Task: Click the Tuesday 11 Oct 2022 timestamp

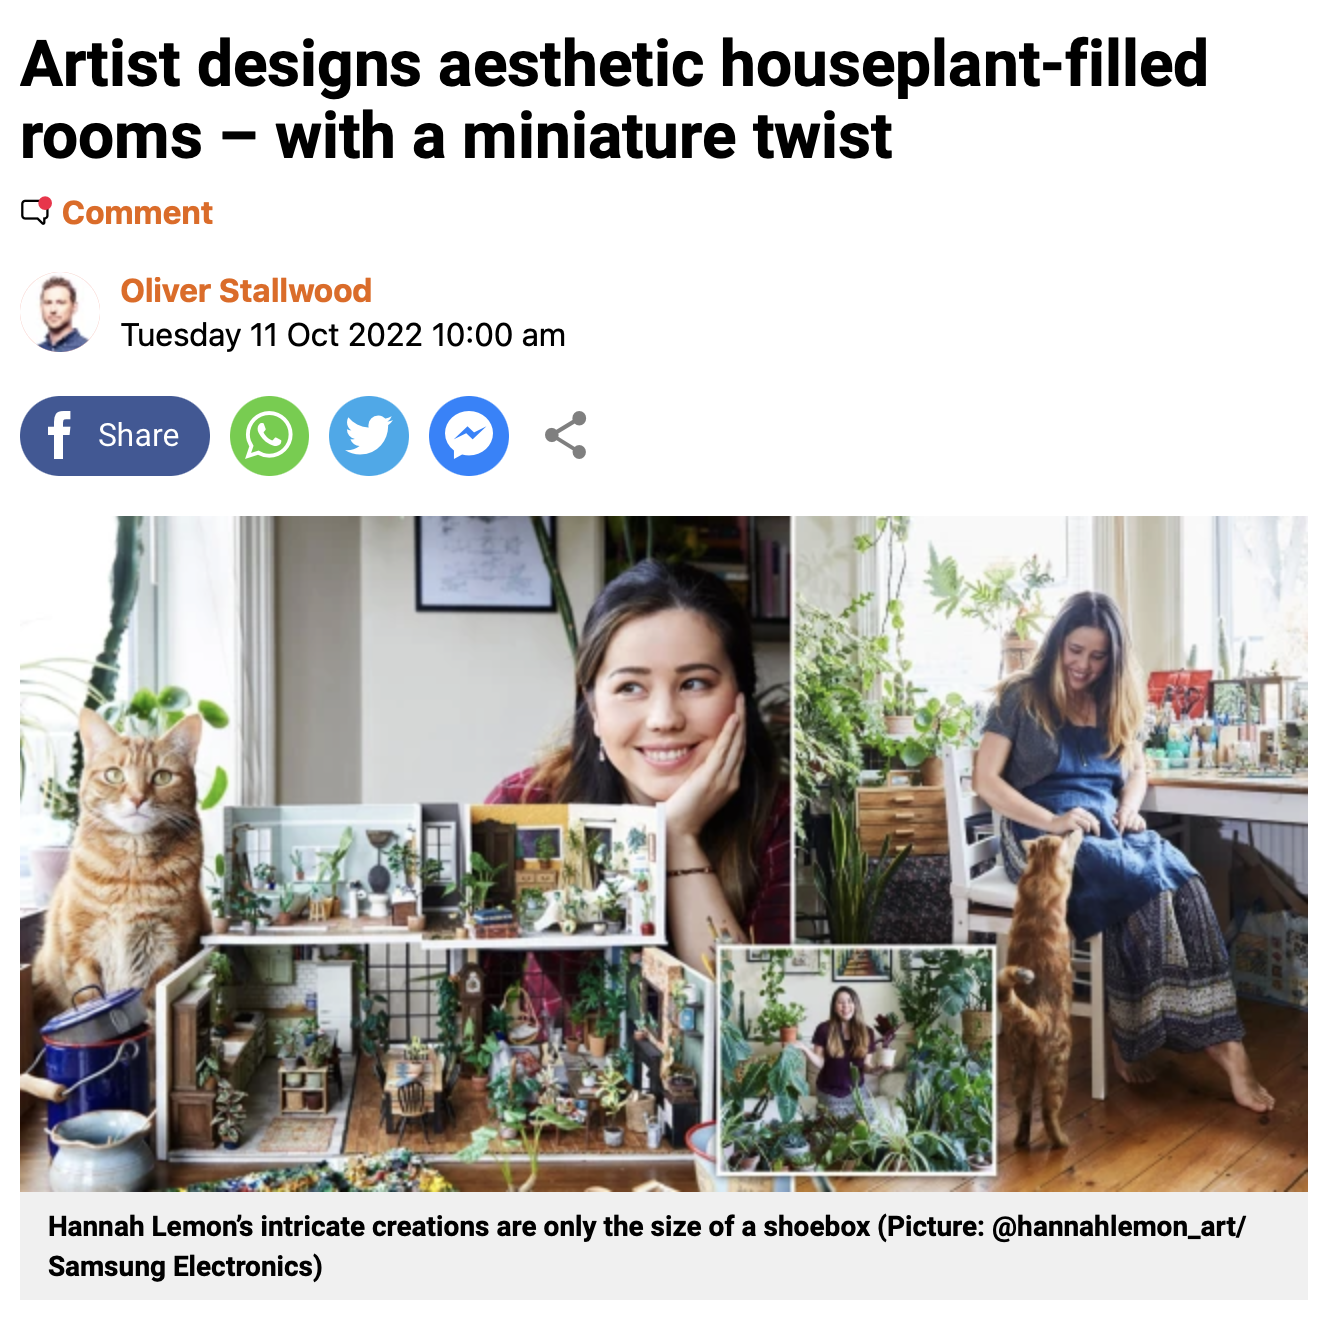Action: pos(343,335)
